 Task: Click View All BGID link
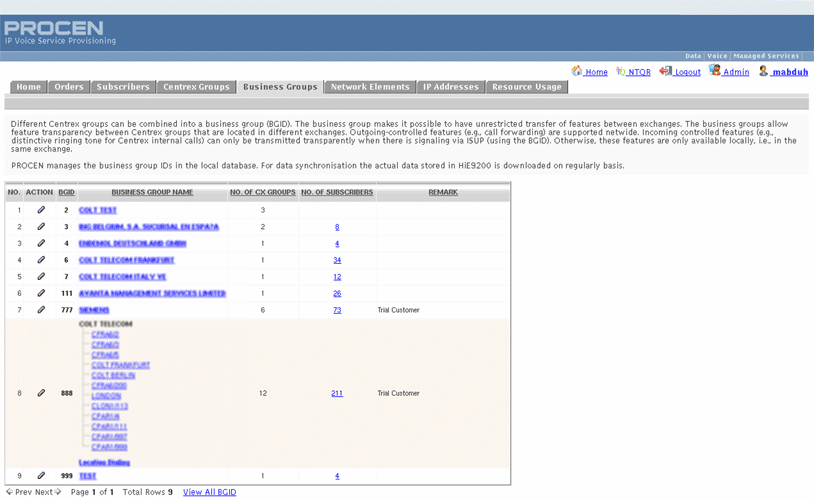tap(209, 492)
